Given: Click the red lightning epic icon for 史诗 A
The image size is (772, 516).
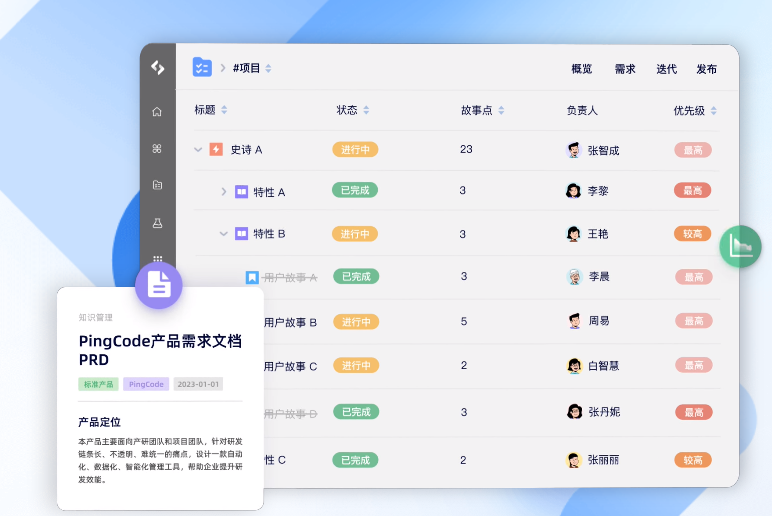Looking at the screenshot, I should (x=216, y=149).
